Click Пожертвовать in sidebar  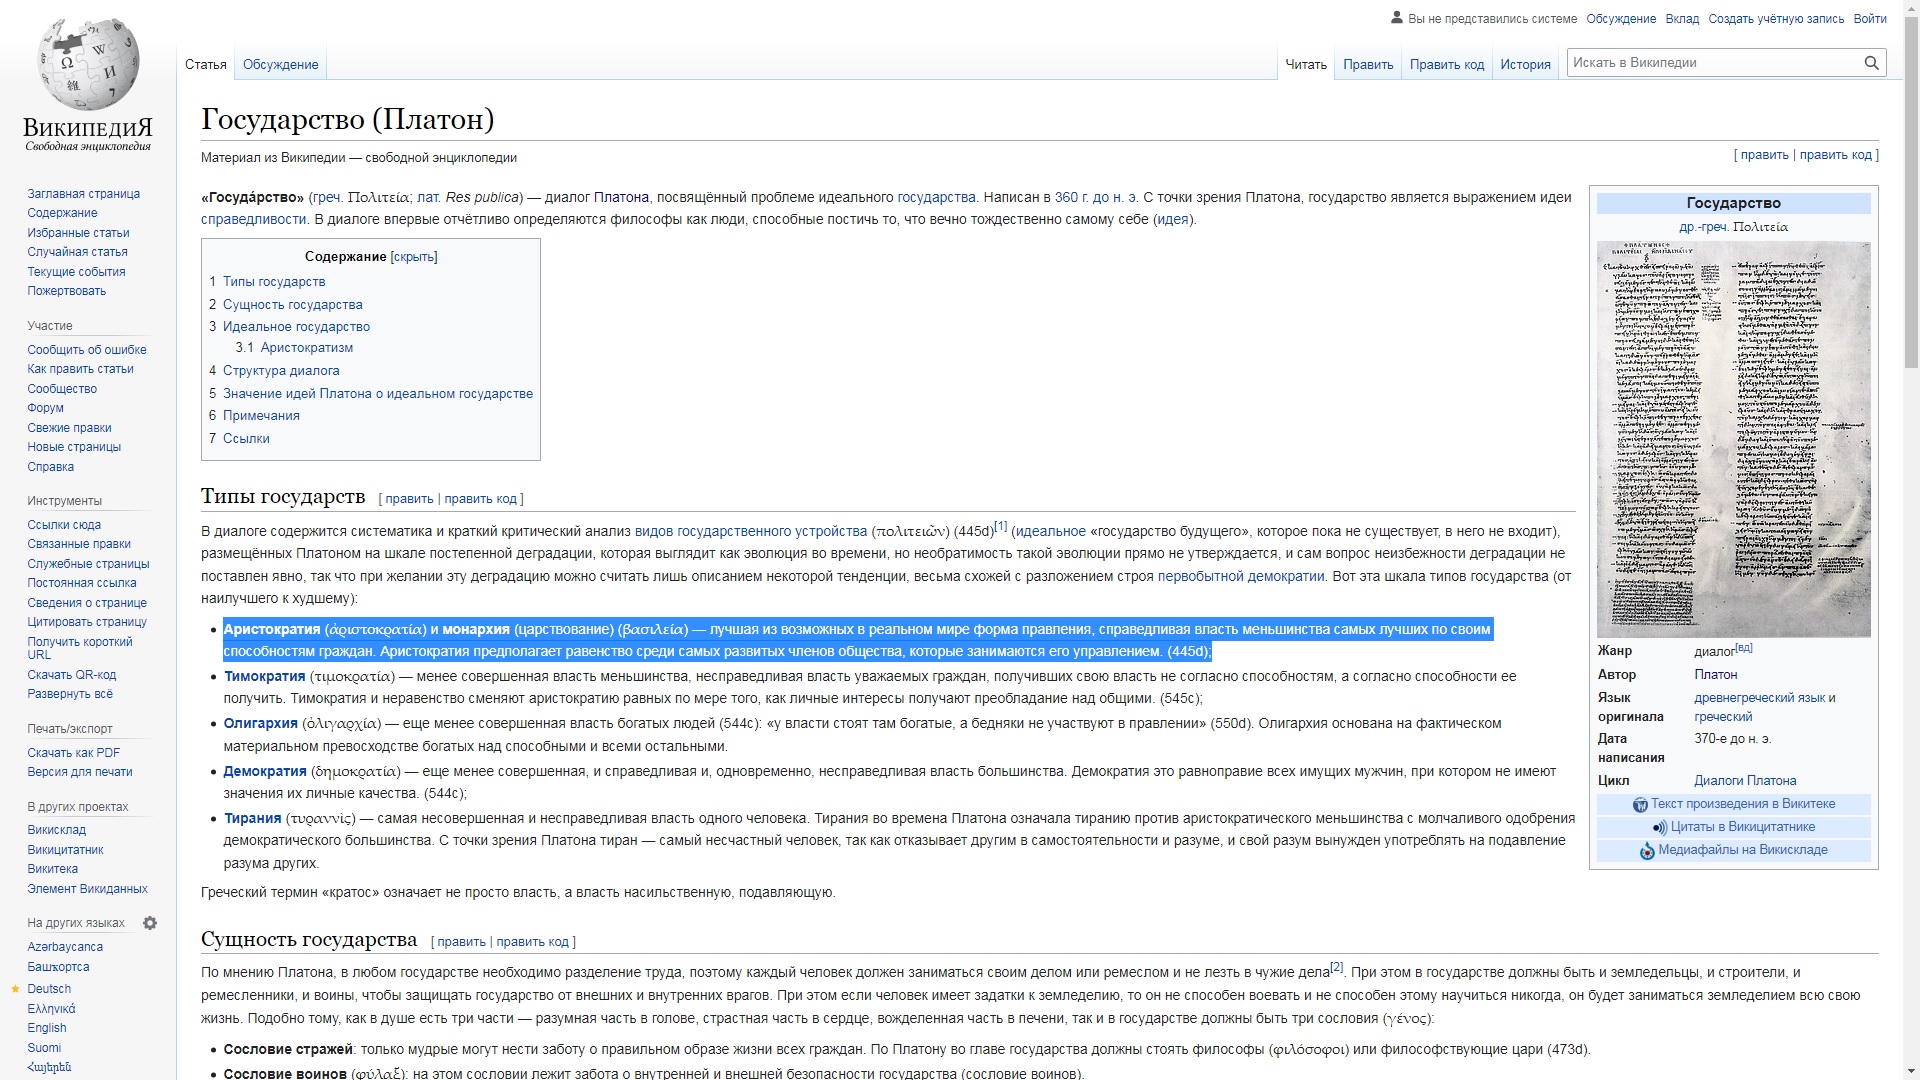[x=66, y=291]
